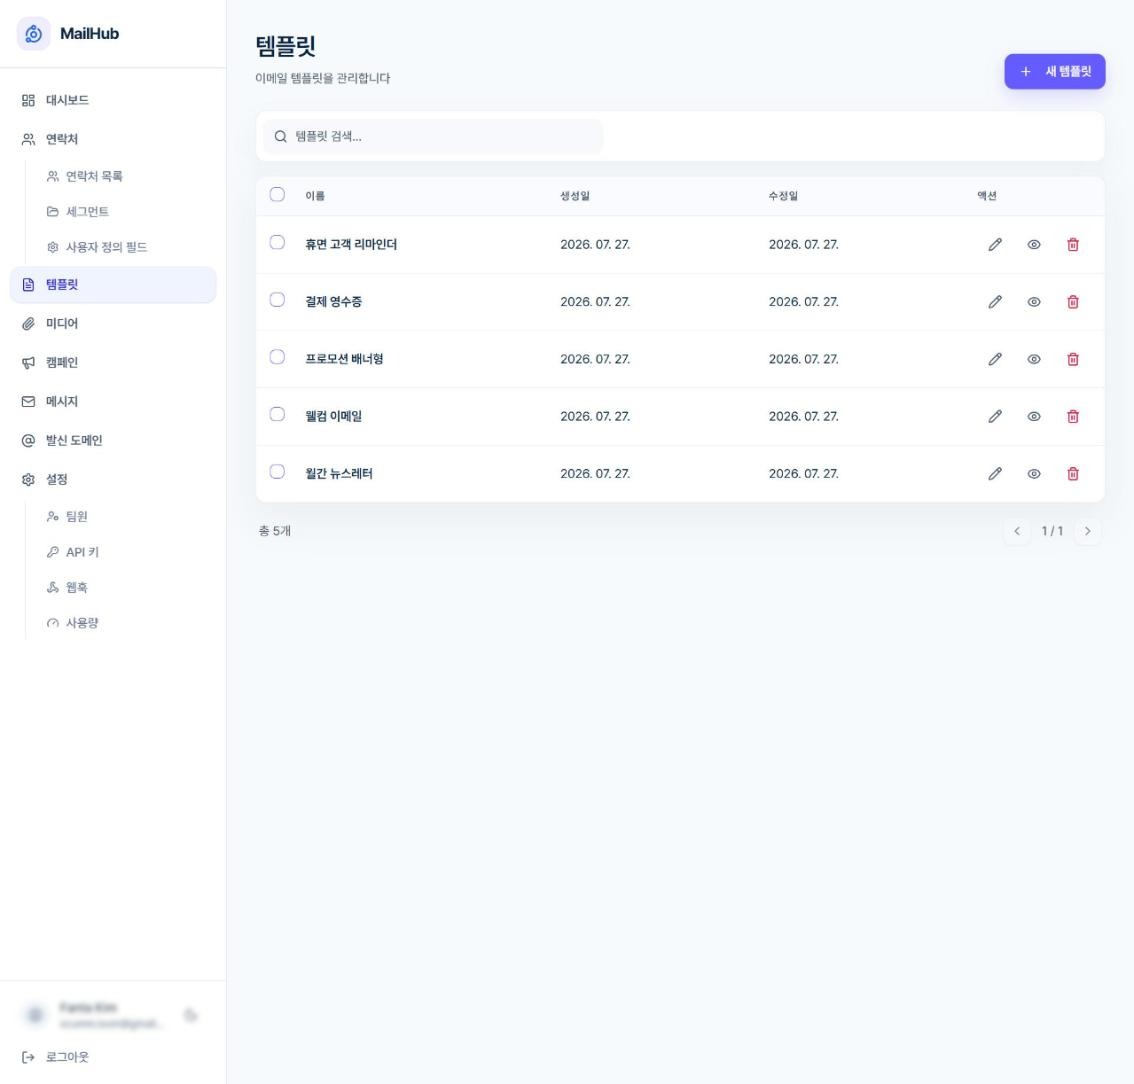
Task: Edit the 휴면 고객 리마인더 template
Action: (995, 244)
